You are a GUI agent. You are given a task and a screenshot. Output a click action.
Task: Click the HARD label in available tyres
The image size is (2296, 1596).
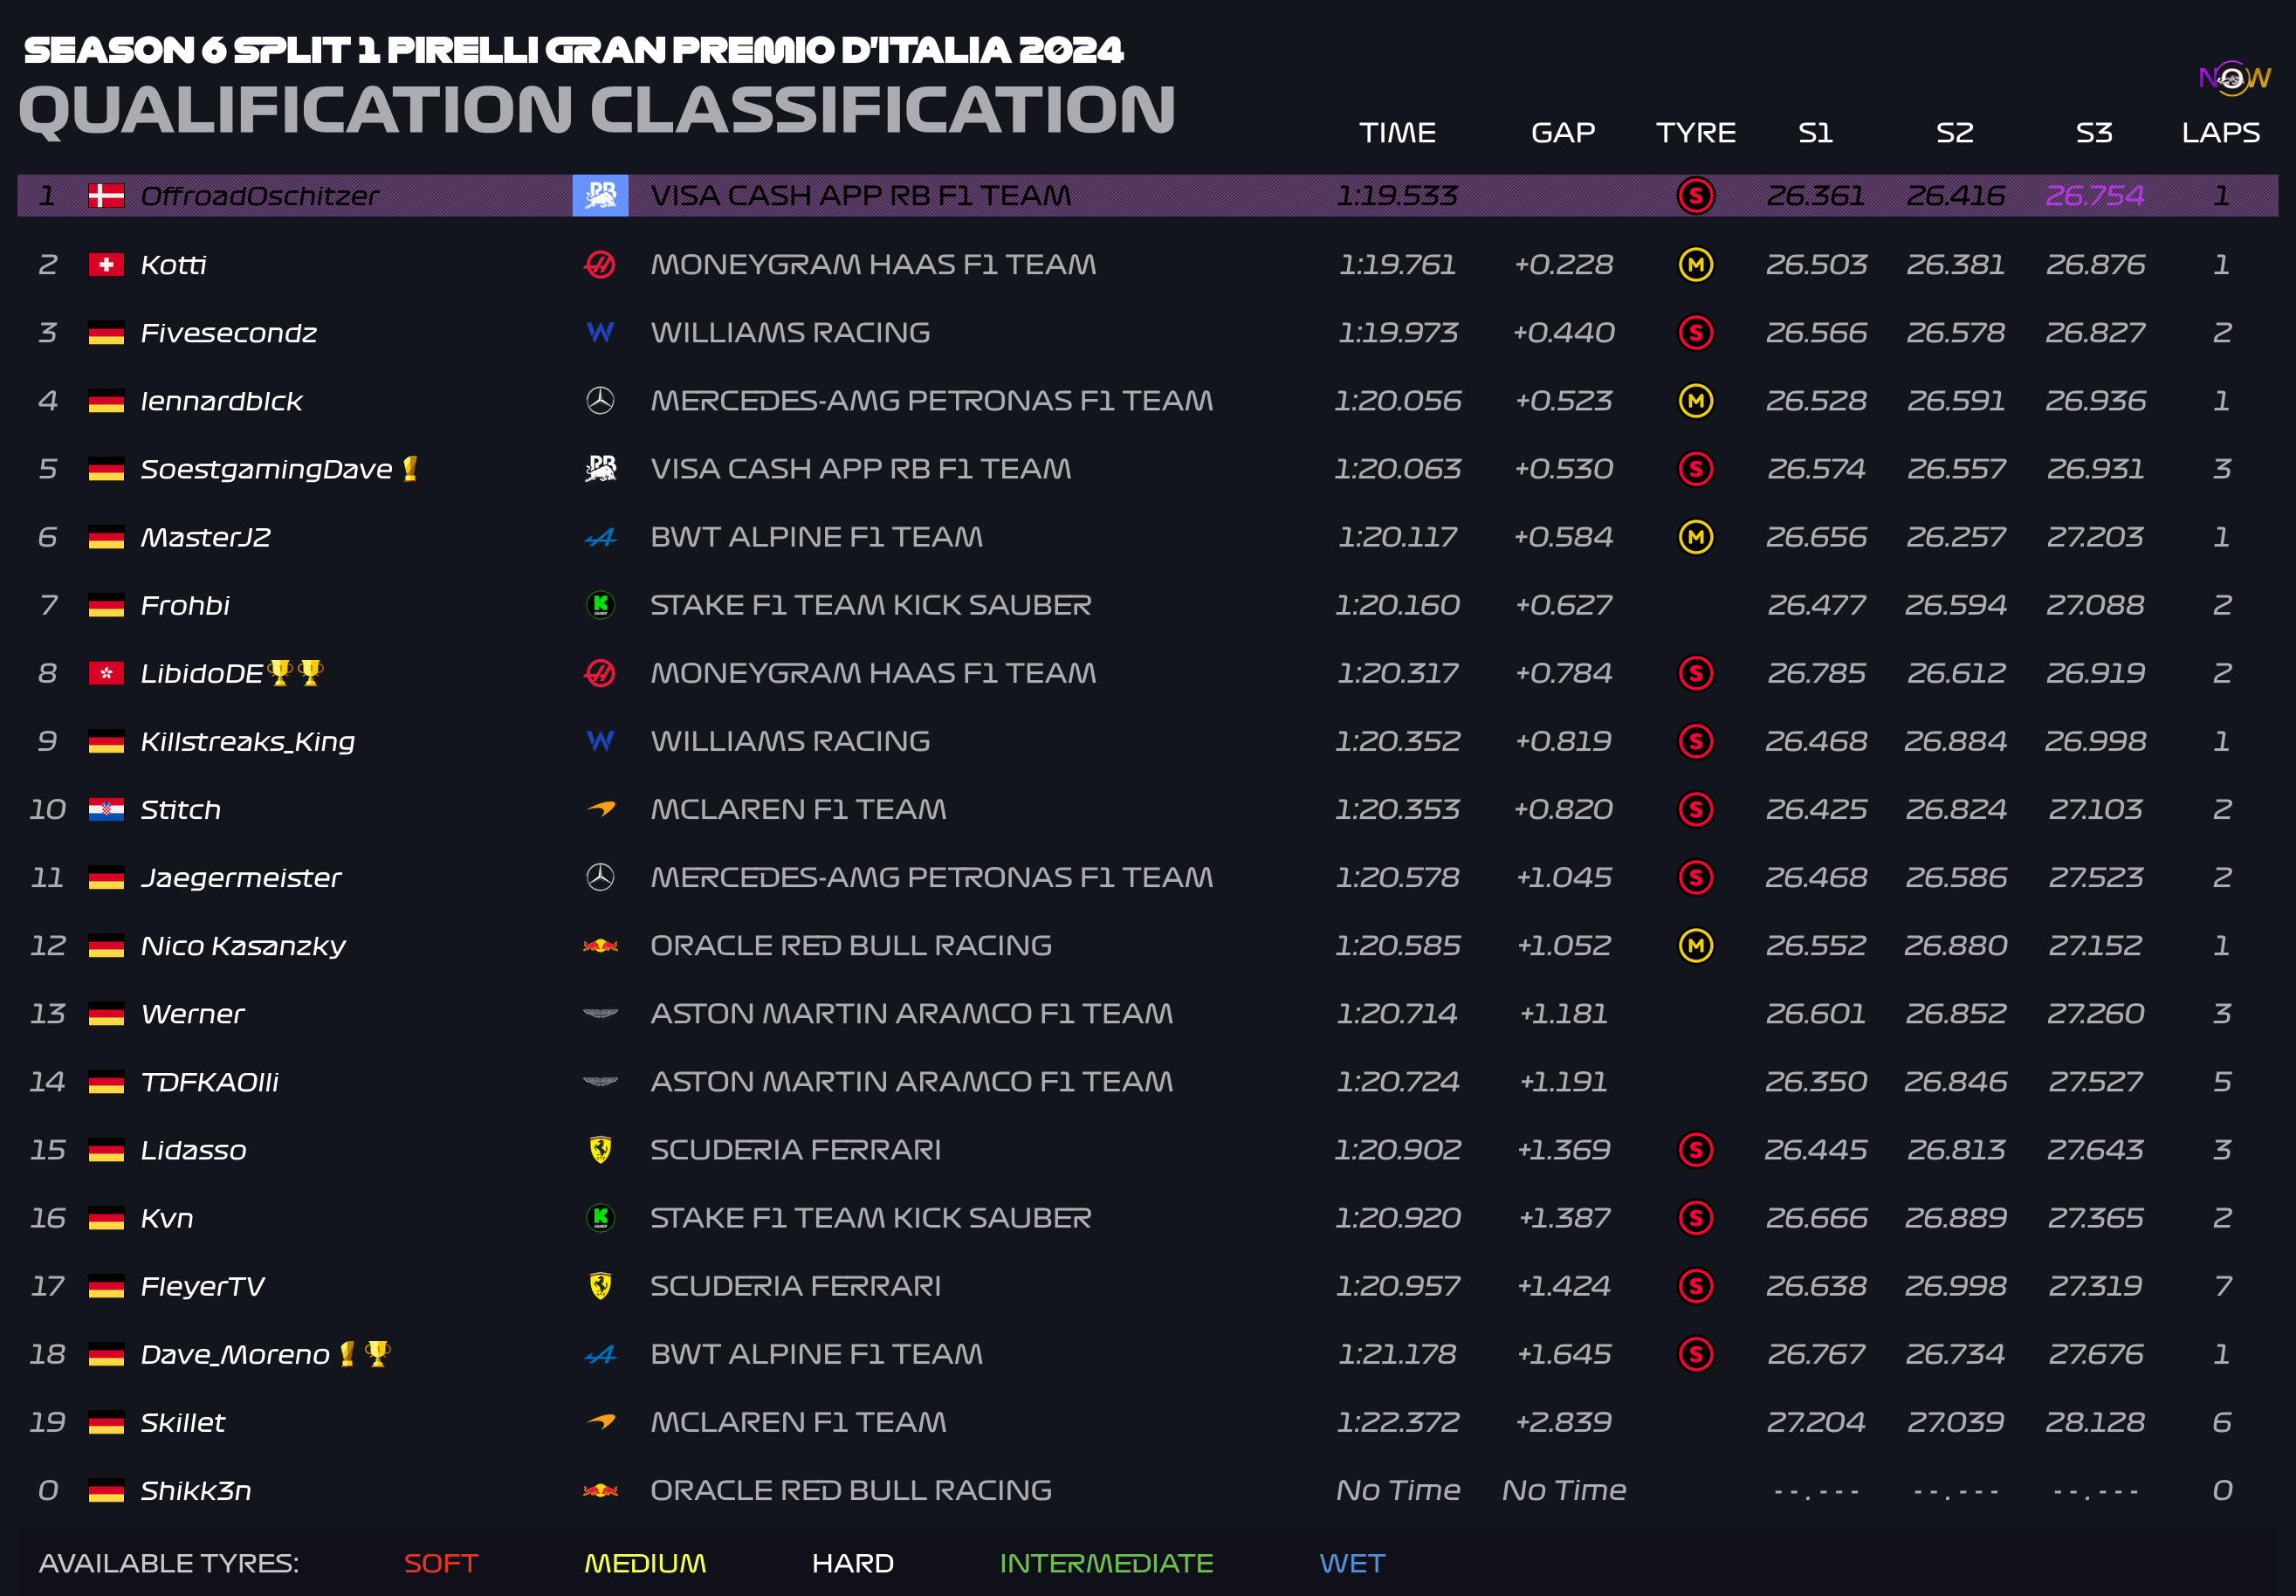[x=853, y=1563]
